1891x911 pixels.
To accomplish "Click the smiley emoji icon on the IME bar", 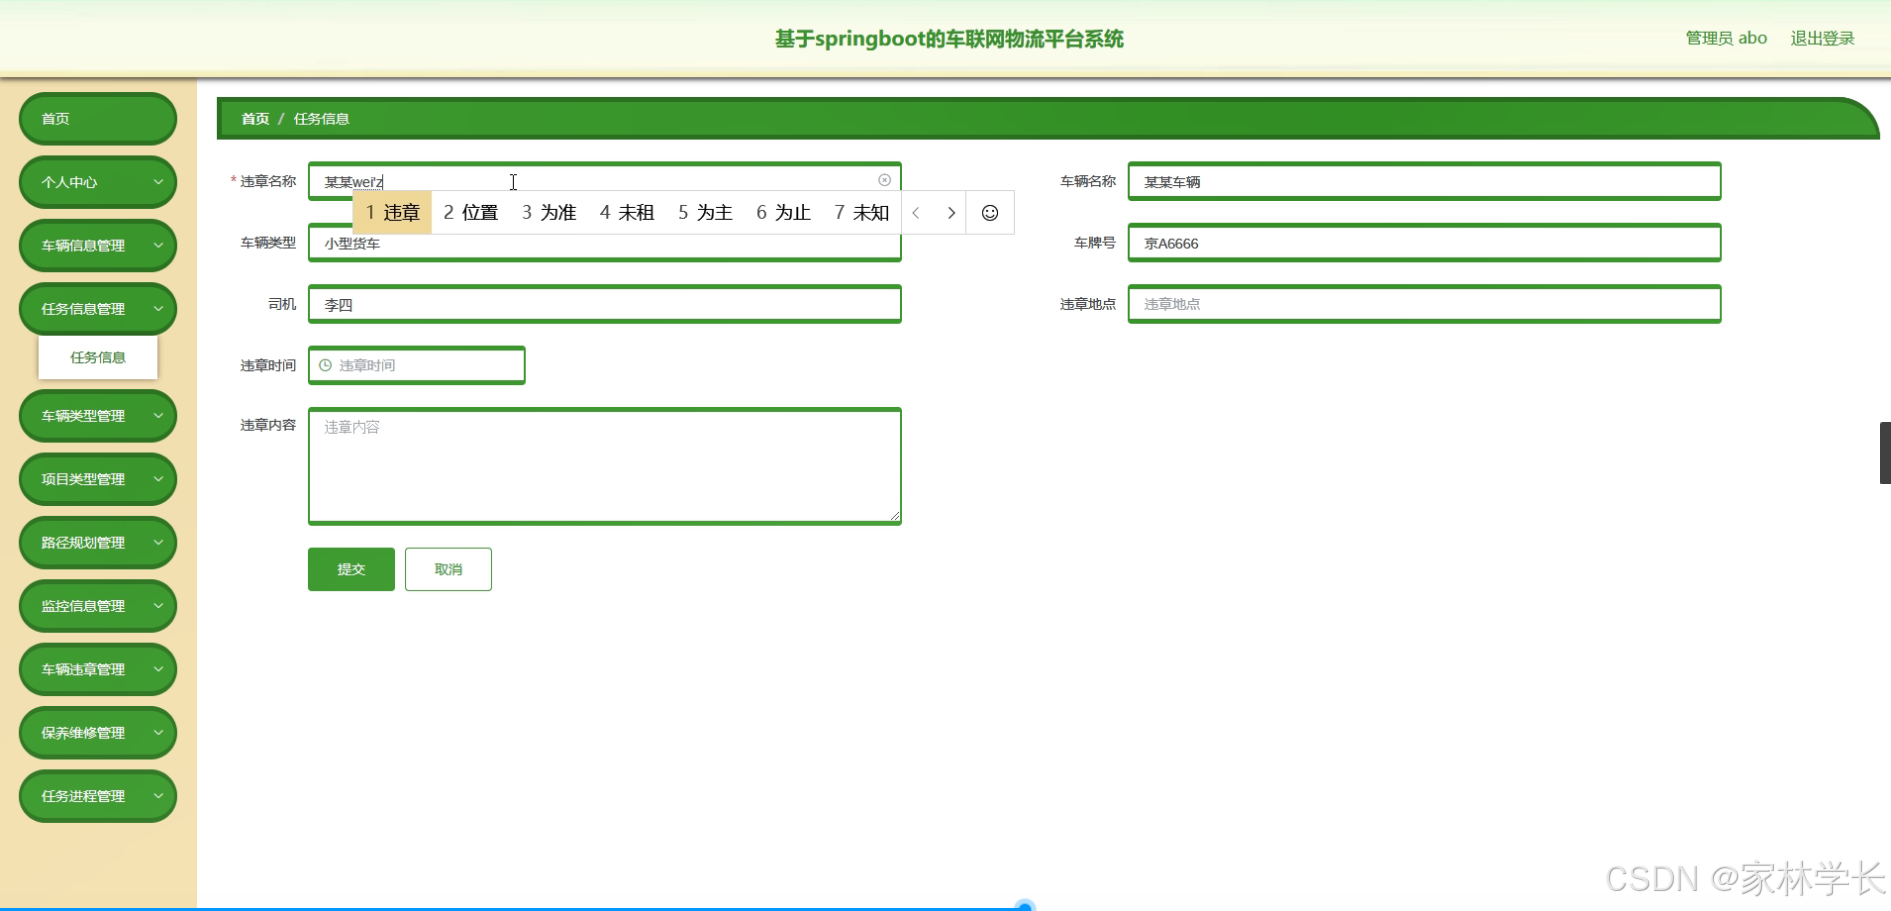I will pos(989,212).
